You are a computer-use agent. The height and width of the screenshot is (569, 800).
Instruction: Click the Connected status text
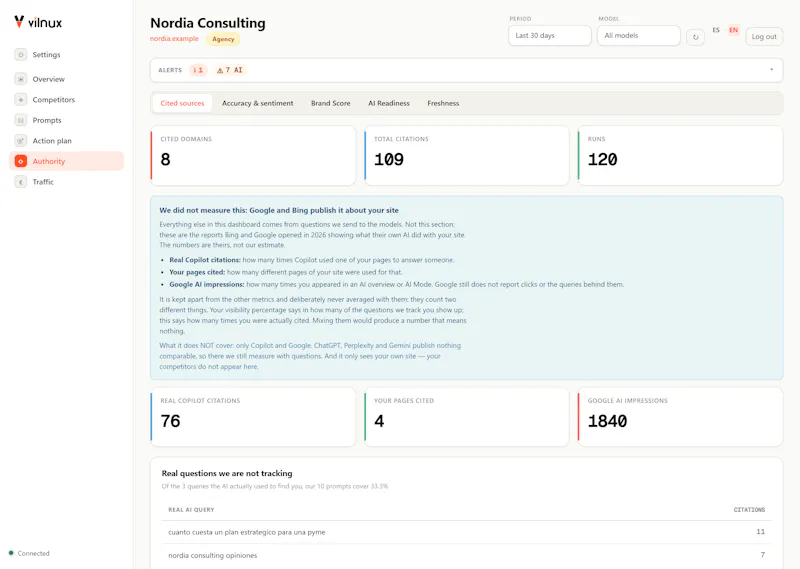point(34,553)
